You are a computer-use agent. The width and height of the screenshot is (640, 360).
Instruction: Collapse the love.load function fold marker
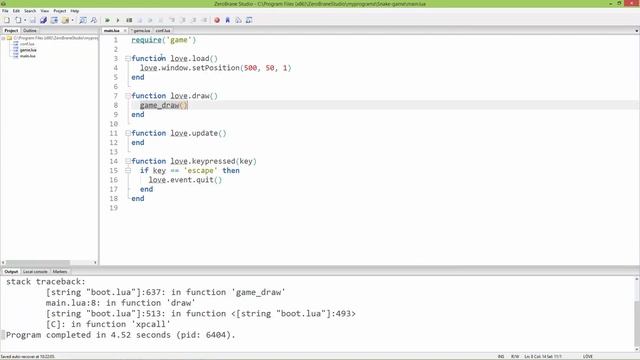click(128, 59)
